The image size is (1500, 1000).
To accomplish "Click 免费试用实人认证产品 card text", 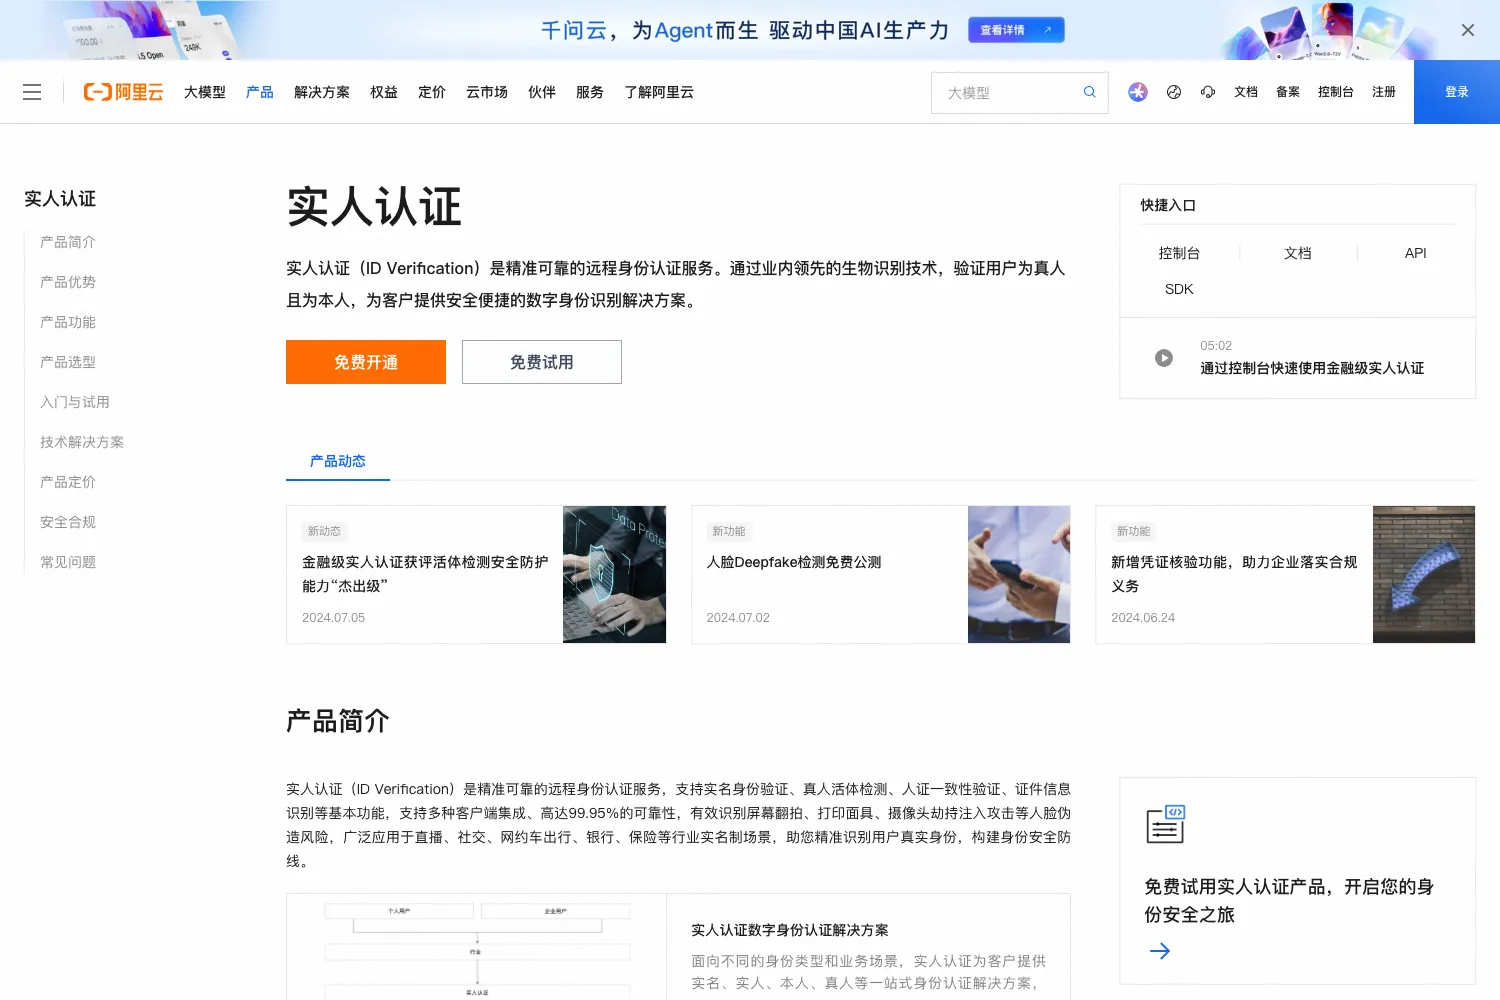I will 1289,900.
